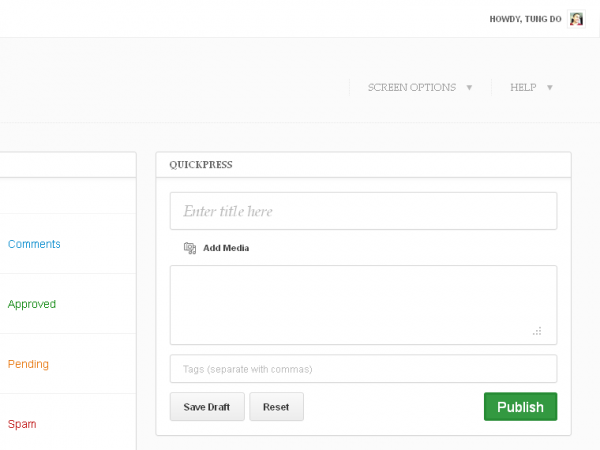Click the textarea resize handle
The width and height of the screenshot is (600, 450).
click(x=537, y=331)
